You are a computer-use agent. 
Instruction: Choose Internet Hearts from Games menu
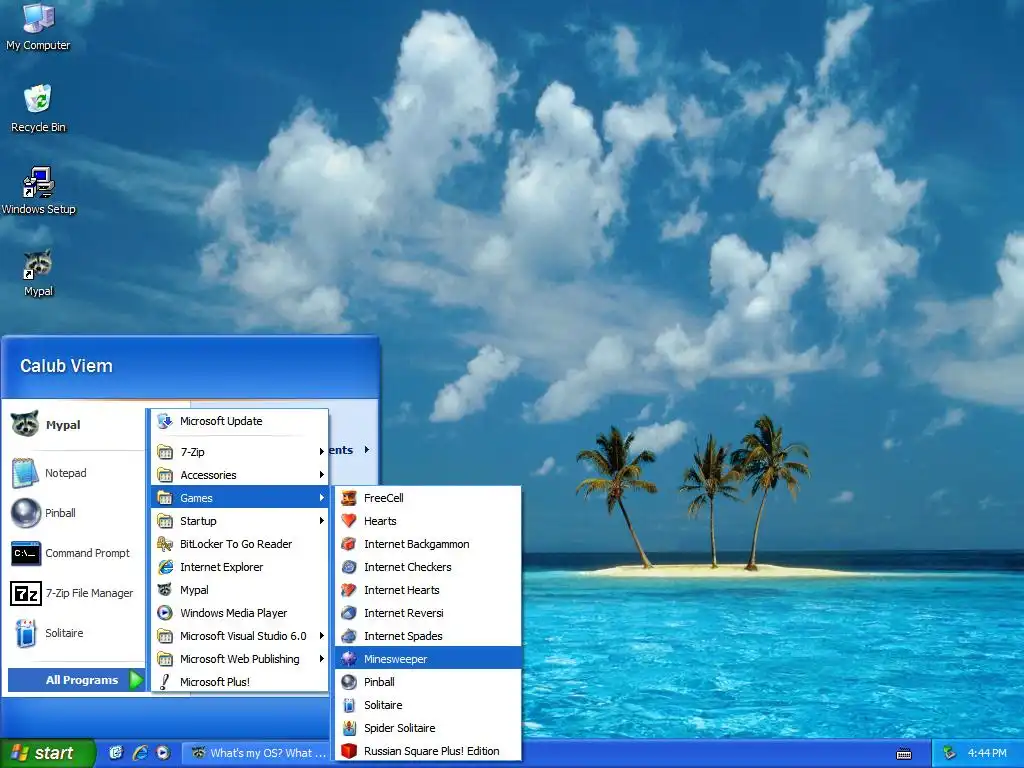(428, 590)
